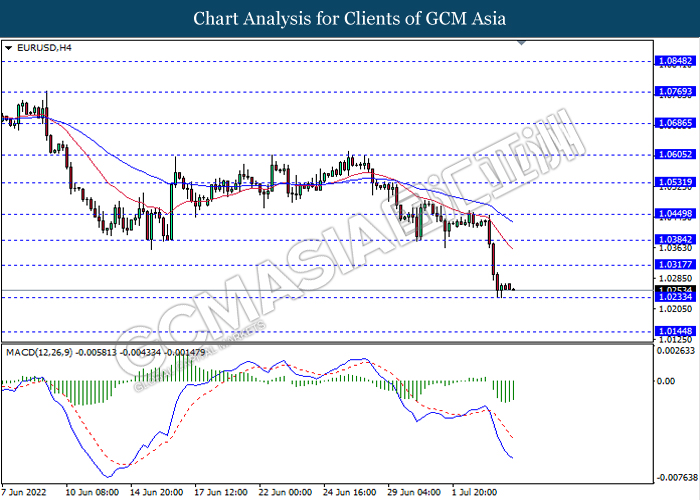Select the 1.06865 price level label
This screenshot has height=500, width=700.
[675, 123]
